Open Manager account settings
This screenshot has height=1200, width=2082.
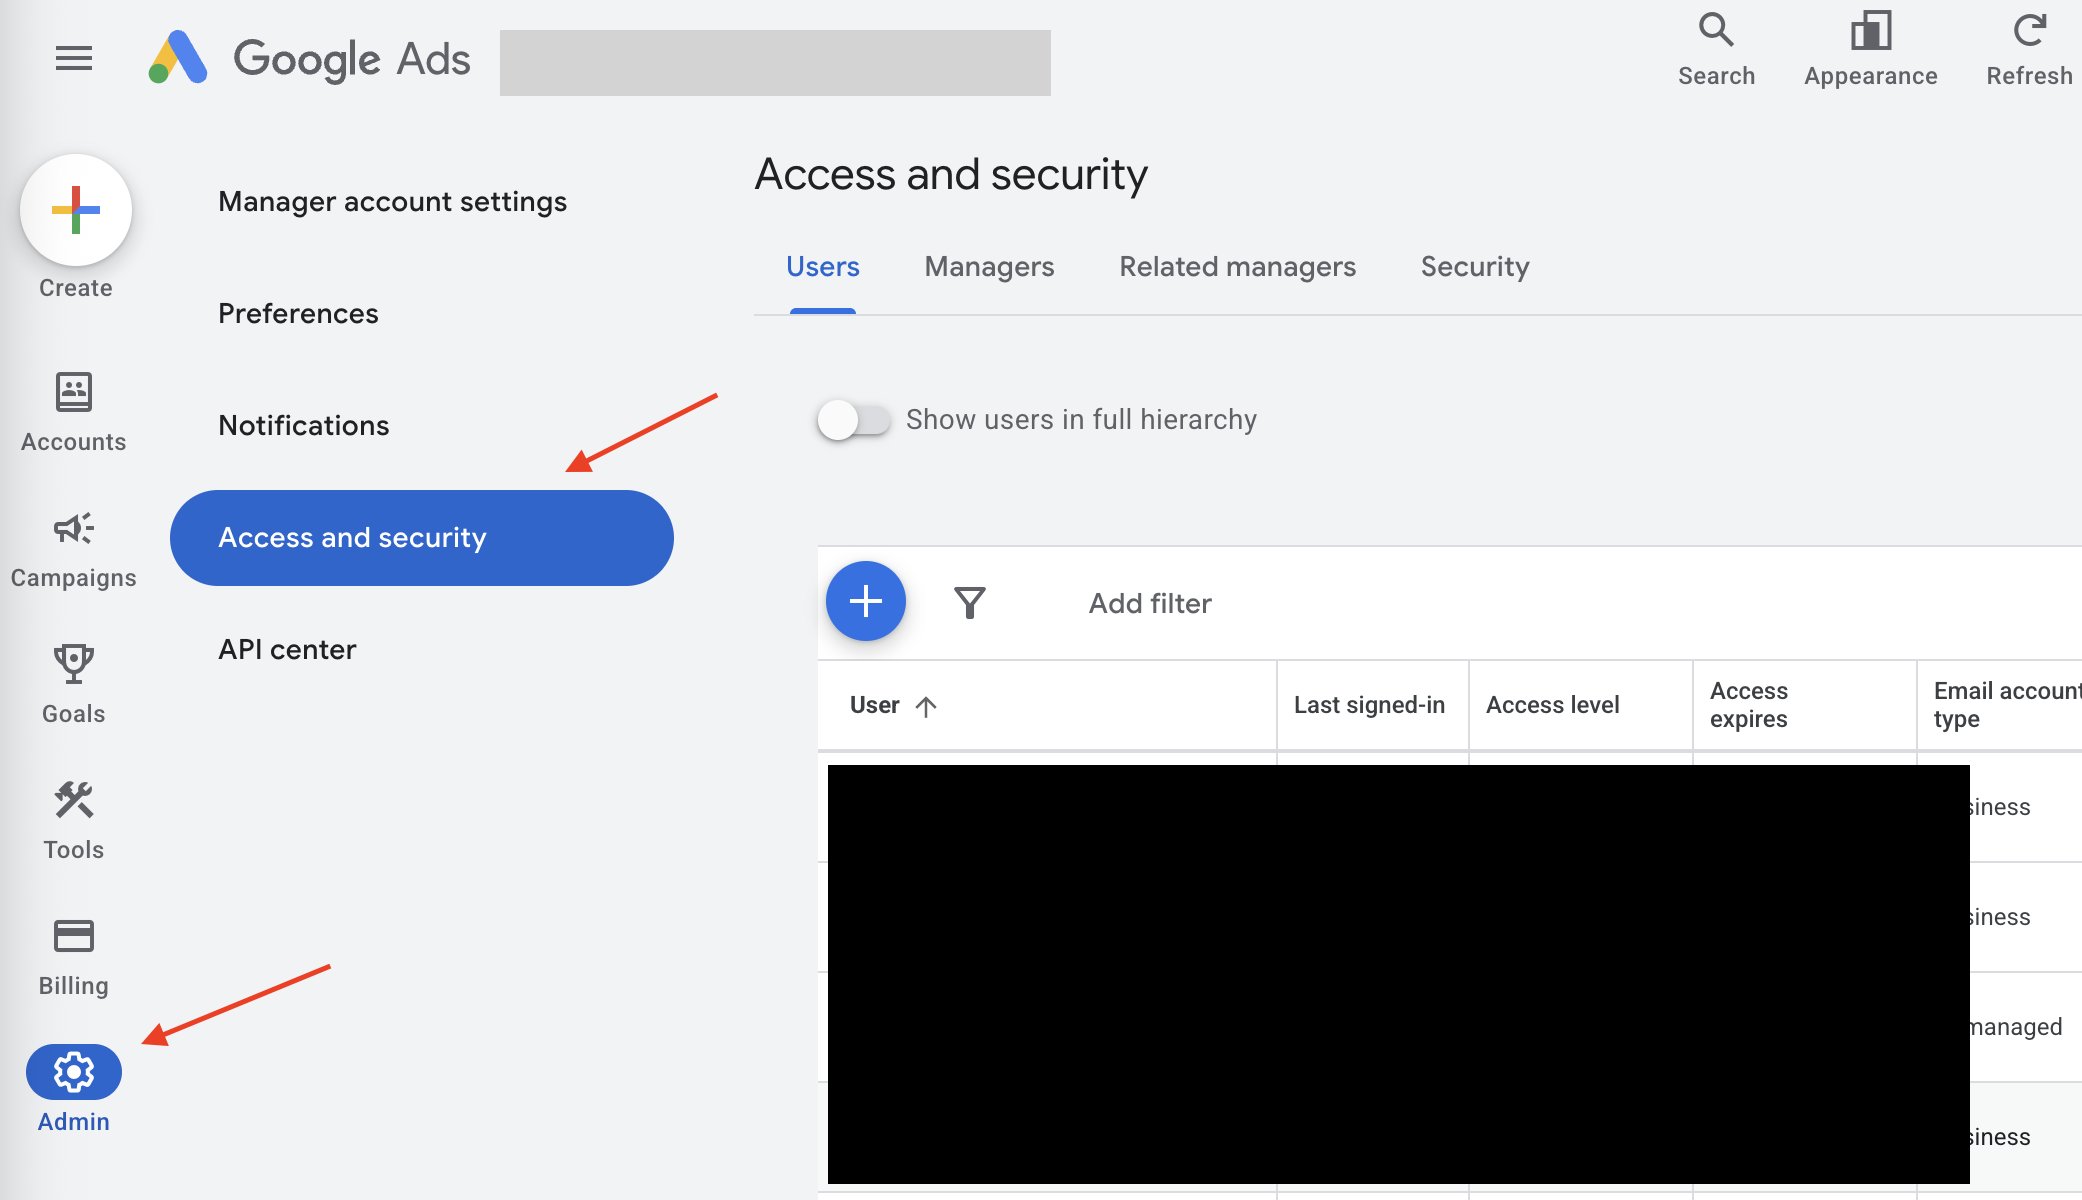(x=392, y=202)
